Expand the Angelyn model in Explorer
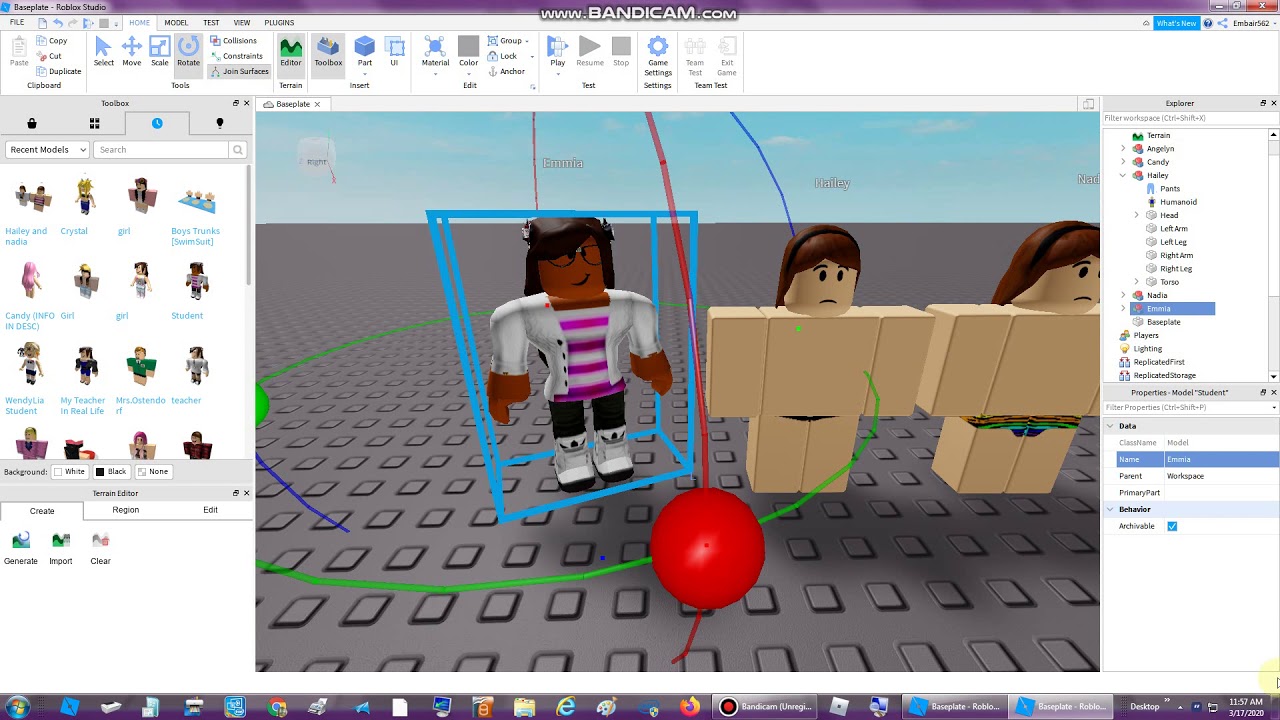The width and height of the screenshot is (1280, 720). (1123, 149)
